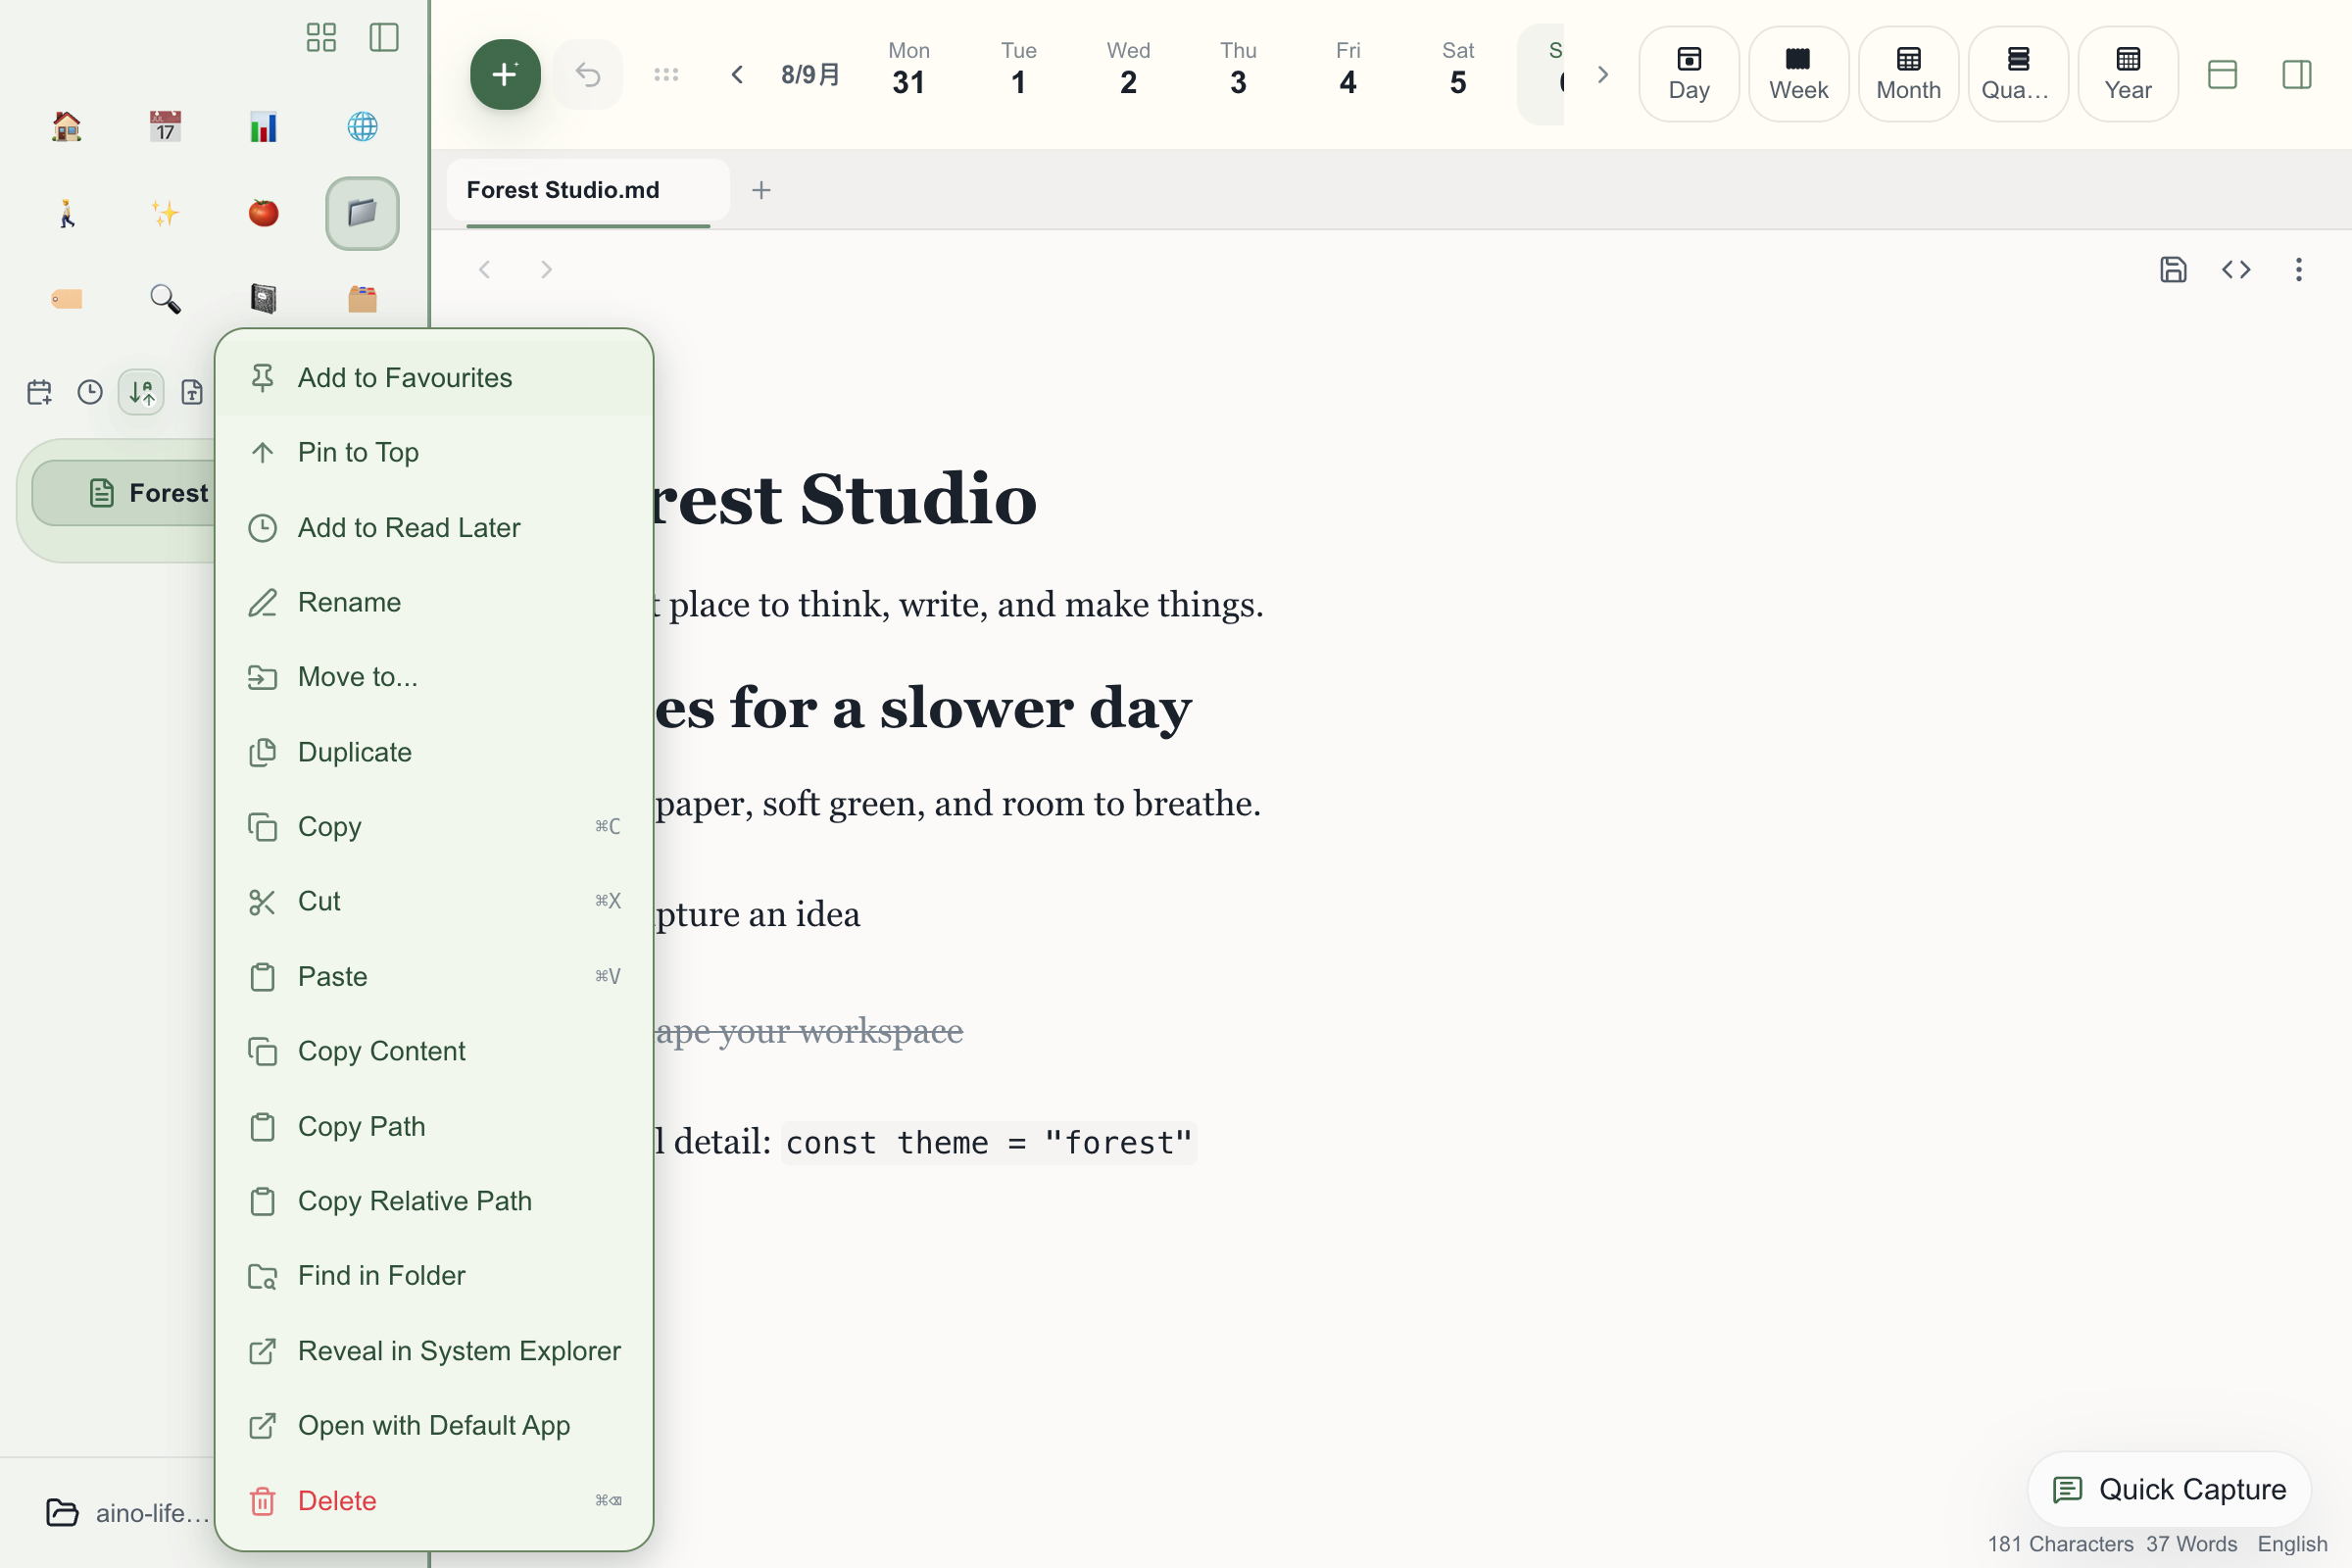Navigate back with editor left arrow
2352x1568 pixels.
pyautogui.click(x=485, y=269)
